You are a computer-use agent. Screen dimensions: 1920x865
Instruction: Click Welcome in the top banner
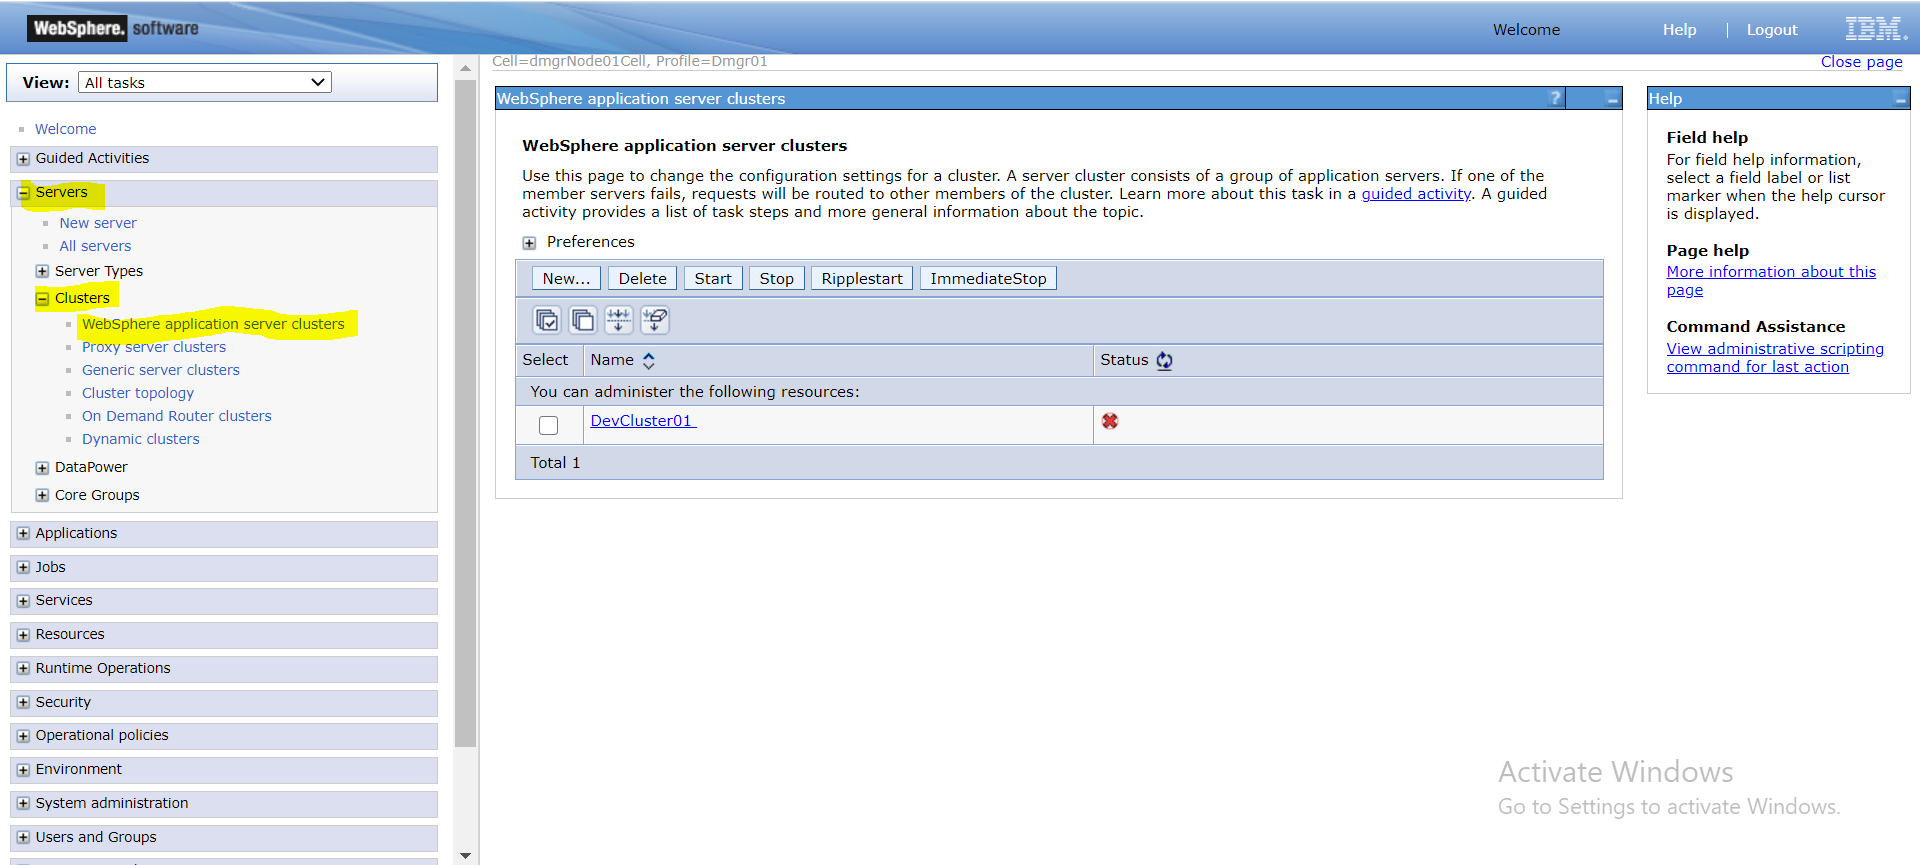click(1526, 30)
